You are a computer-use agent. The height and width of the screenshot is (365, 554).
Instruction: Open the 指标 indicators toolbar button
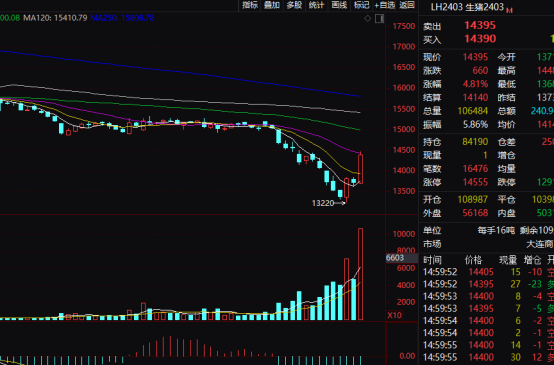[x=250, y=5]
